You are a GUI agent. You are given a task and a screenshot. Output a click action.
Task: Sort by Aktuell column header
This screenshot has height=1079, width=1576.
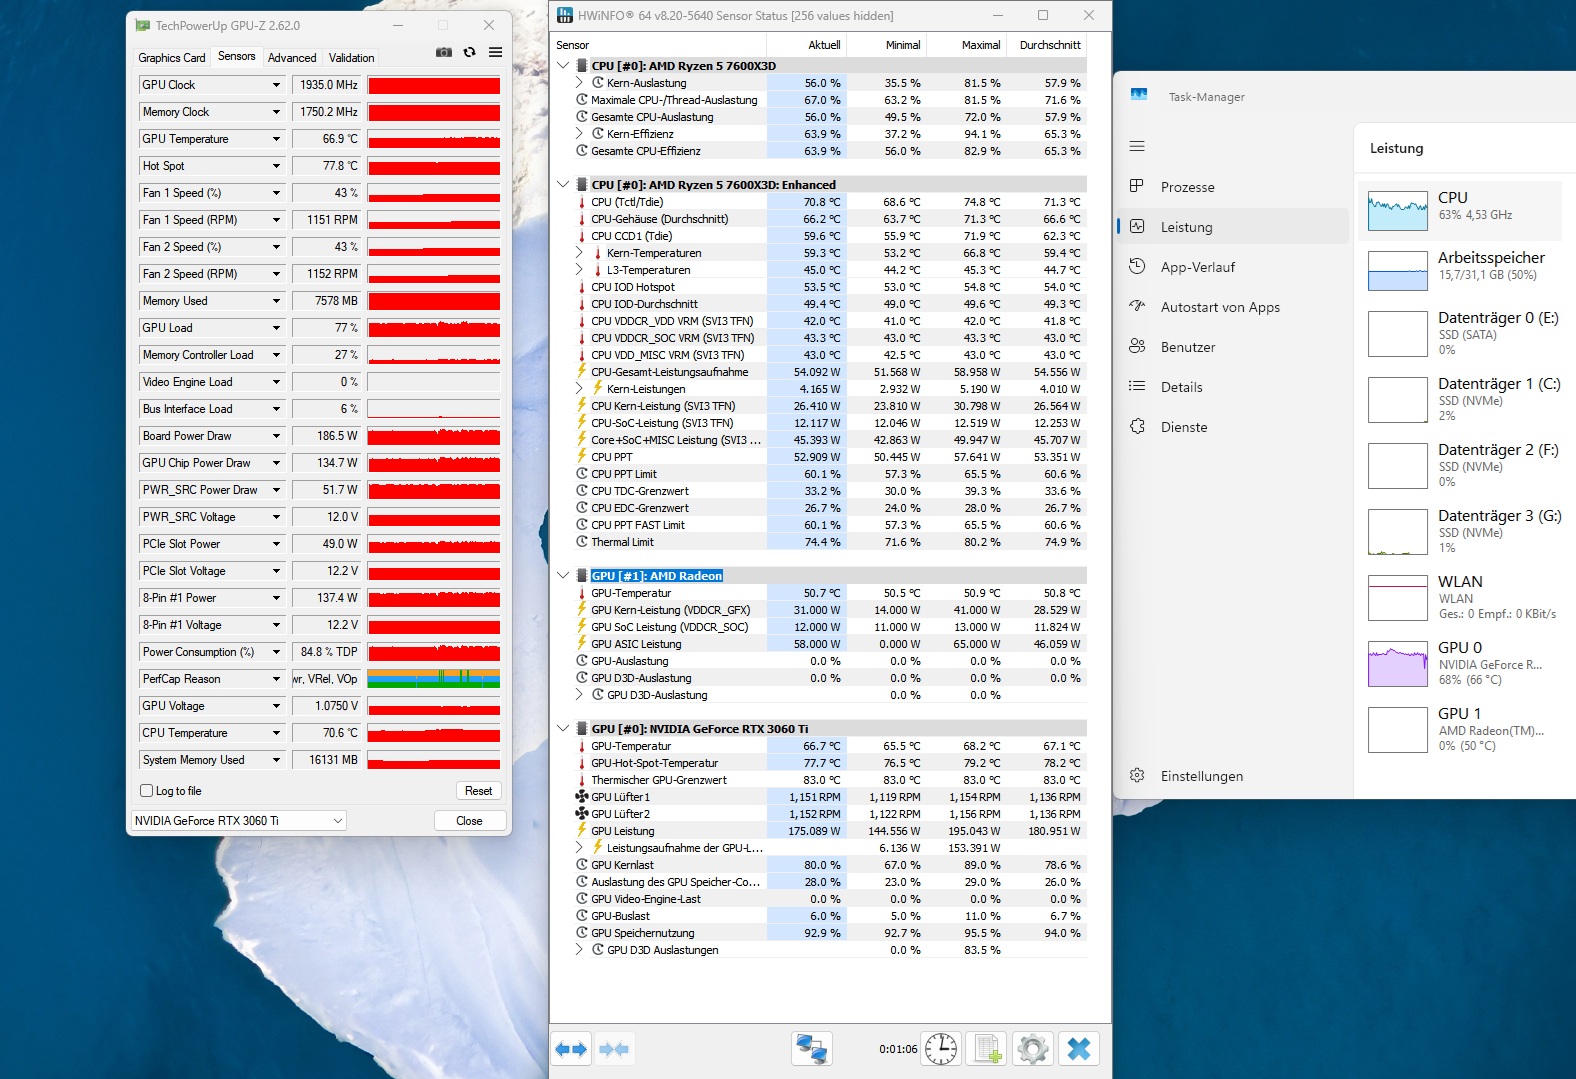807,45
